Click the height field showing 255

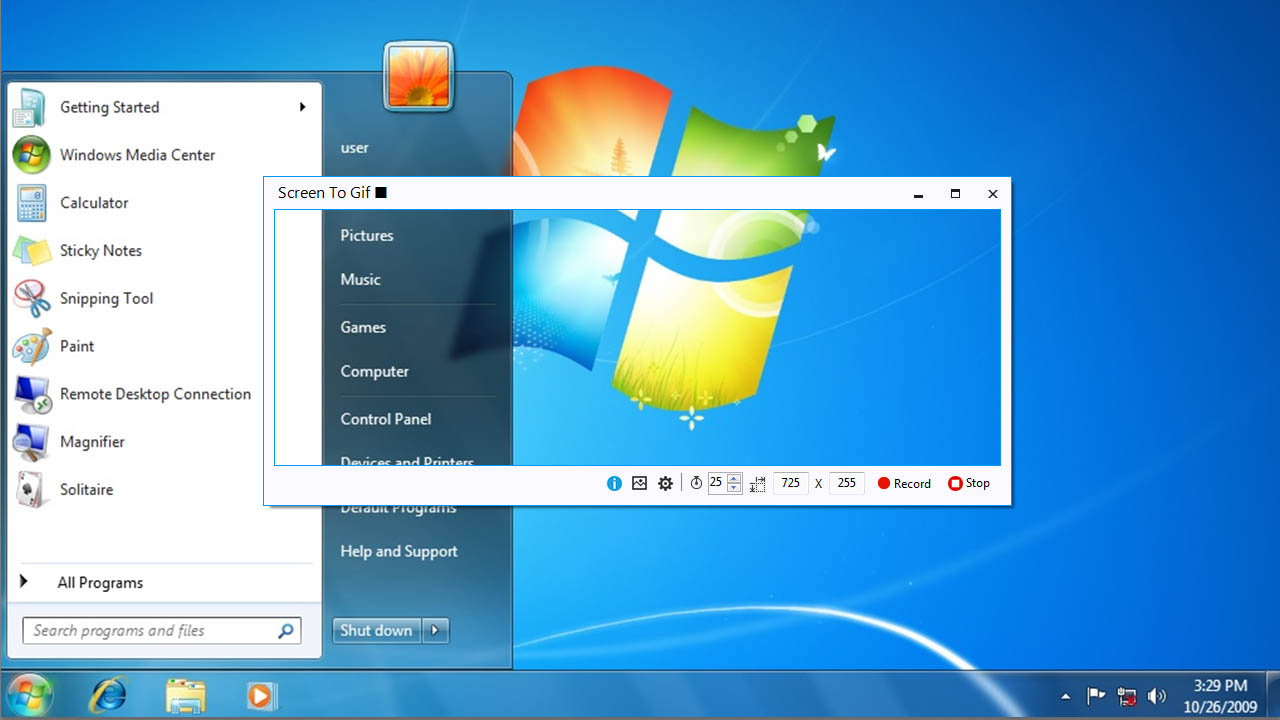(846, 483)
